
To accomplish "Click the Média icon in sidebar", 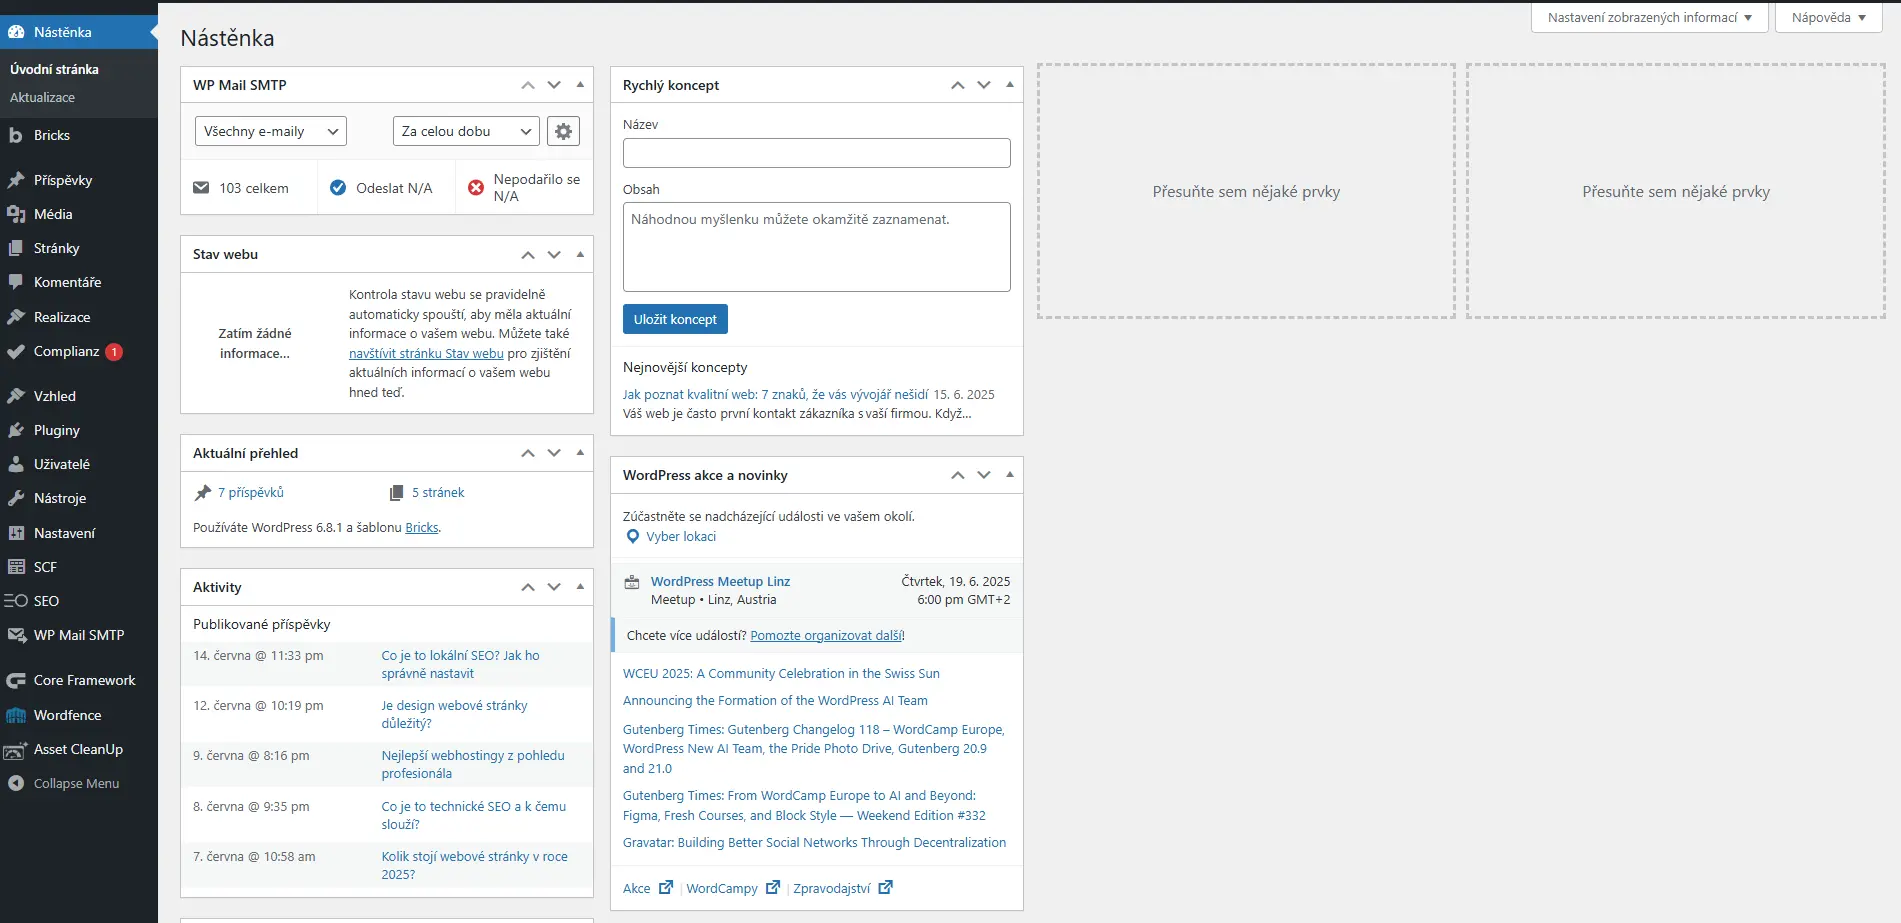I will (x=16, y=214).
